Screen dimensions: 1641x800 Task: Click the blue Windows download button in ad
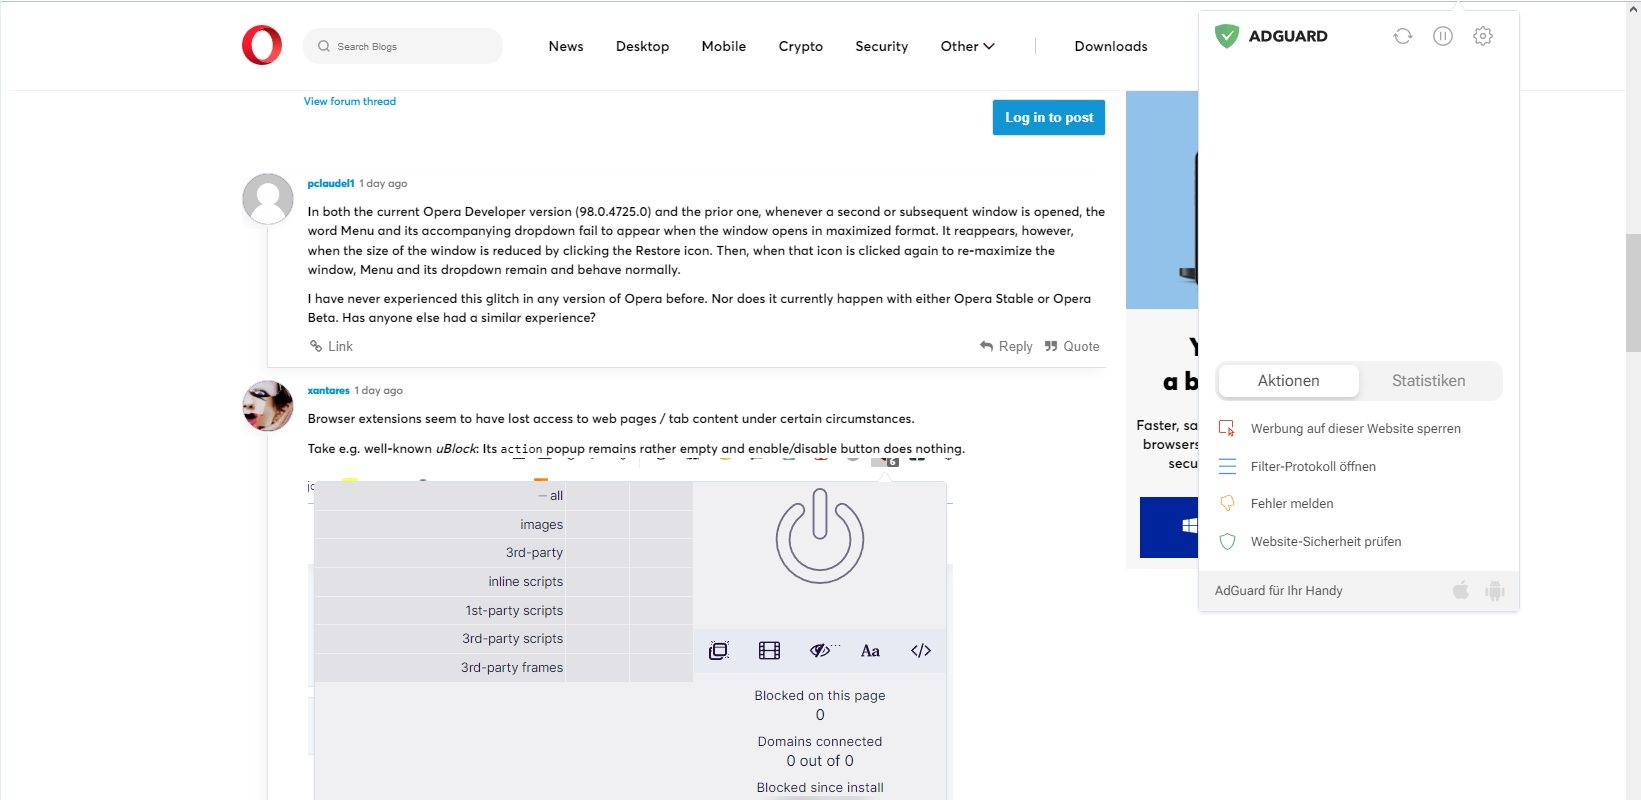(1169, 527)
